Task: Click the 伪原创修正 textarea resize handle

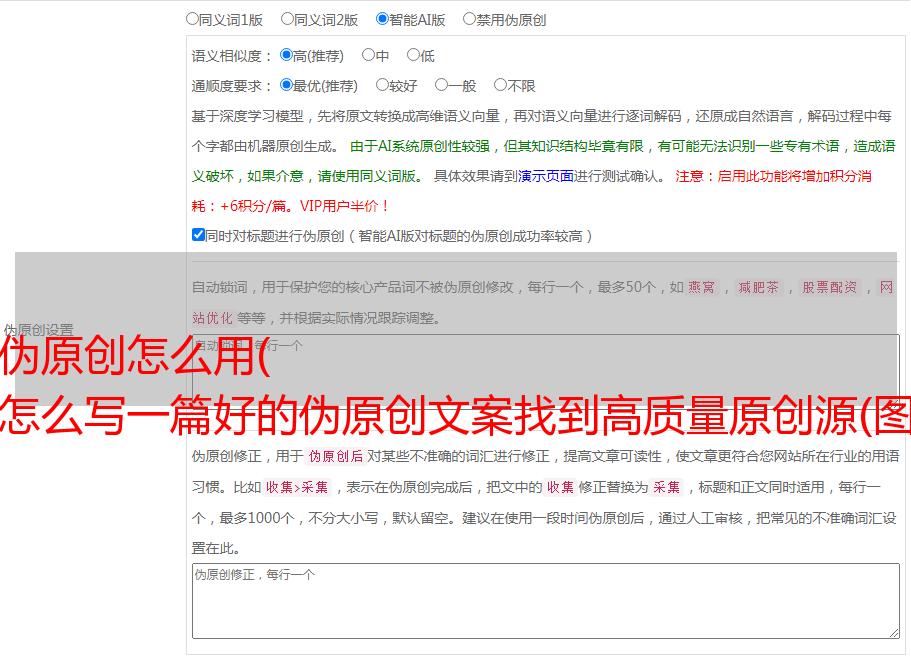Action: 894,633
